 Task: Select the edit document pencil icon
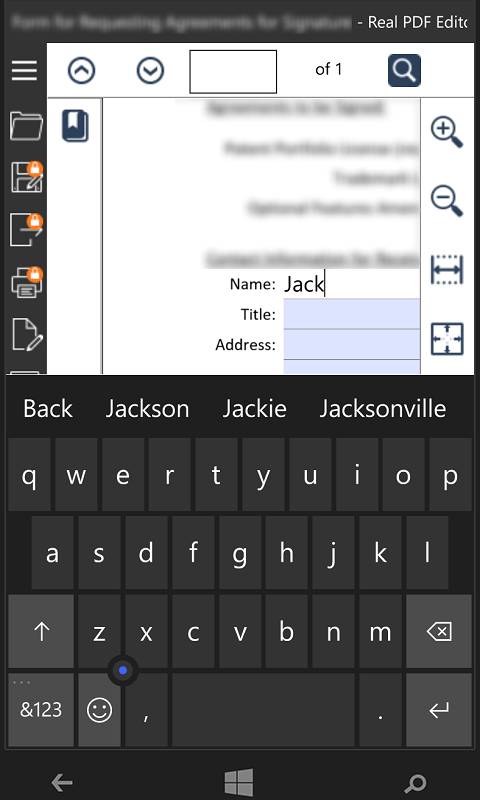pyautogui.click(x=27, y=335)
